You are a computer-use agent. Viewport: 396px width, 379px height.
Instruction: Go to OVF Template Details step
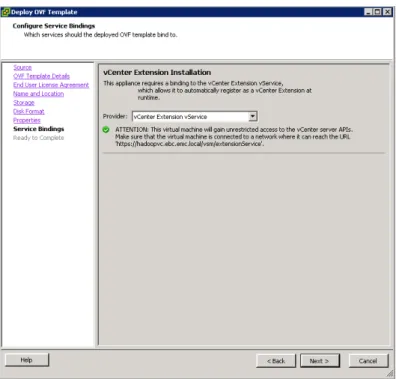[41, 76]
